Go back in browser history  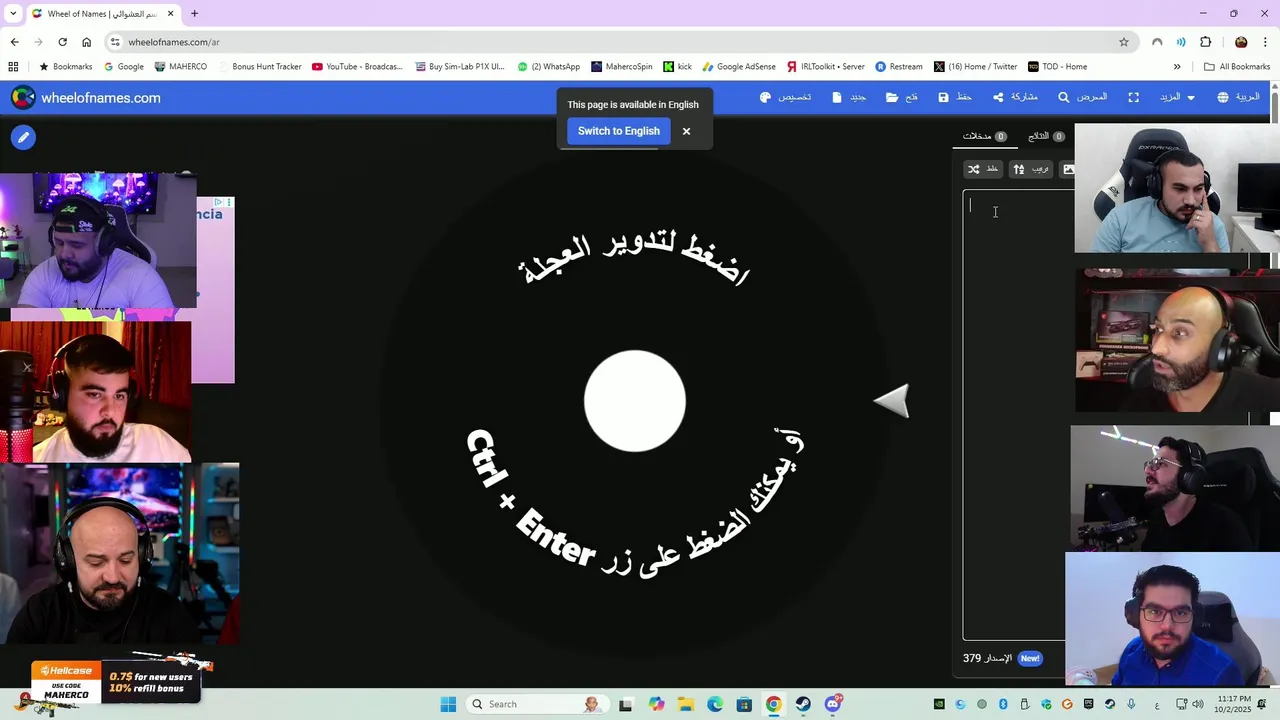[14, 42]
